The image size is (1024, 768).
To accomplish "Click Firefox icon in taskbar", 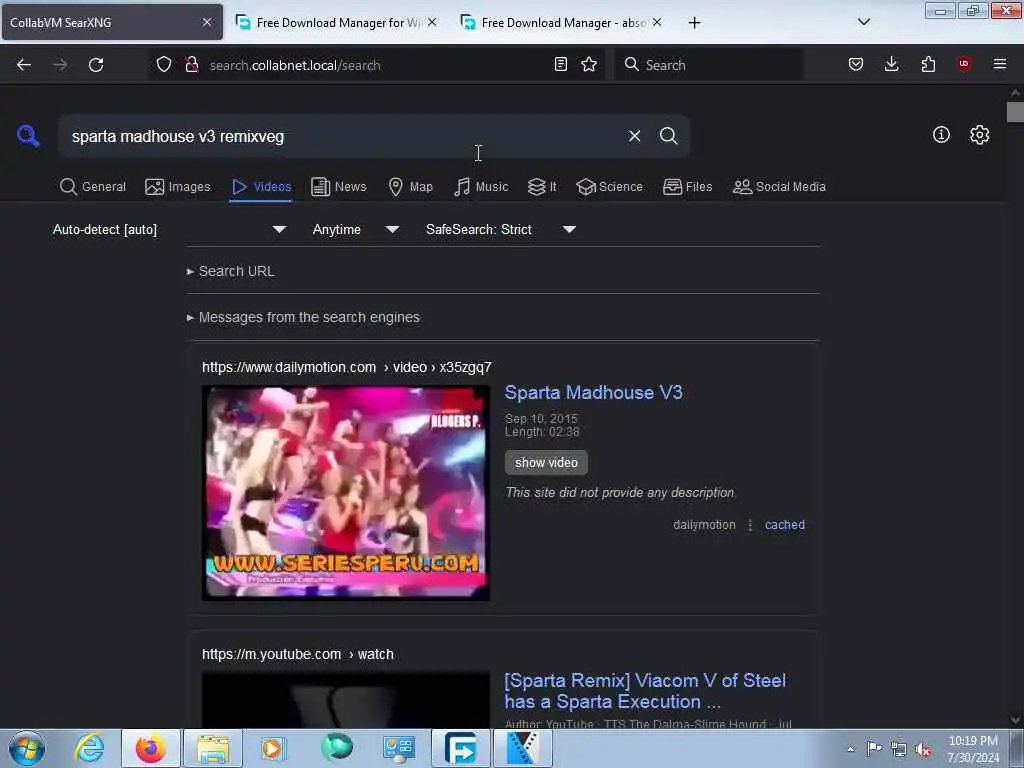I will (x=151, y=748).
